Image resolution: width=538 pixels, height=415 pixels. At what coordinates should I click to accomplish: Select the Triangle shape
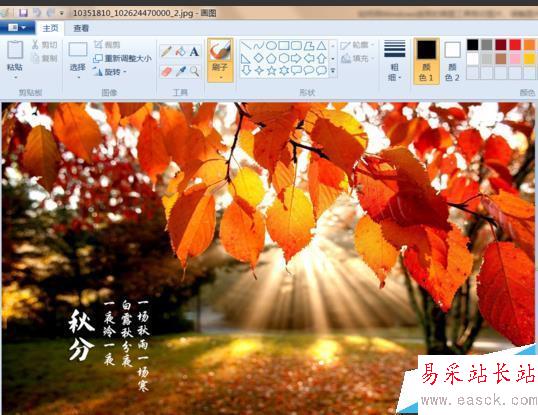[321, 46]
